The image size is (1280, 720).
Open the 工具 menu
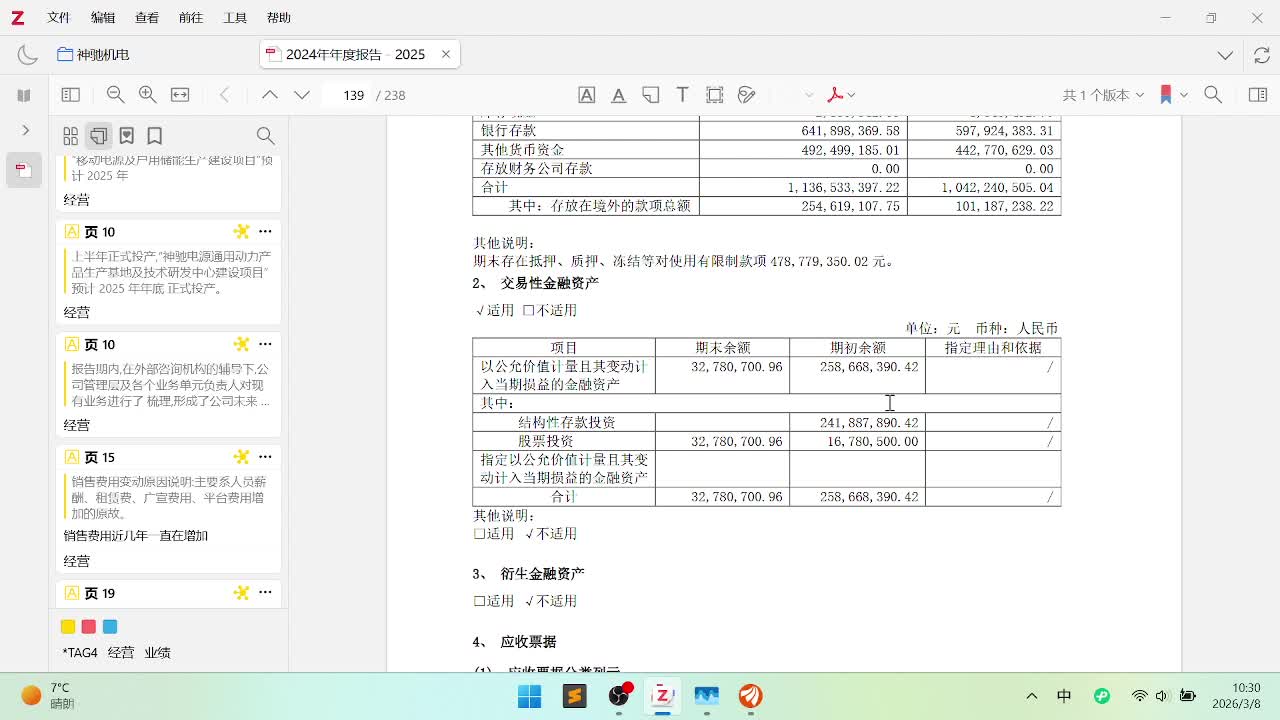click(x=235, y=18)
